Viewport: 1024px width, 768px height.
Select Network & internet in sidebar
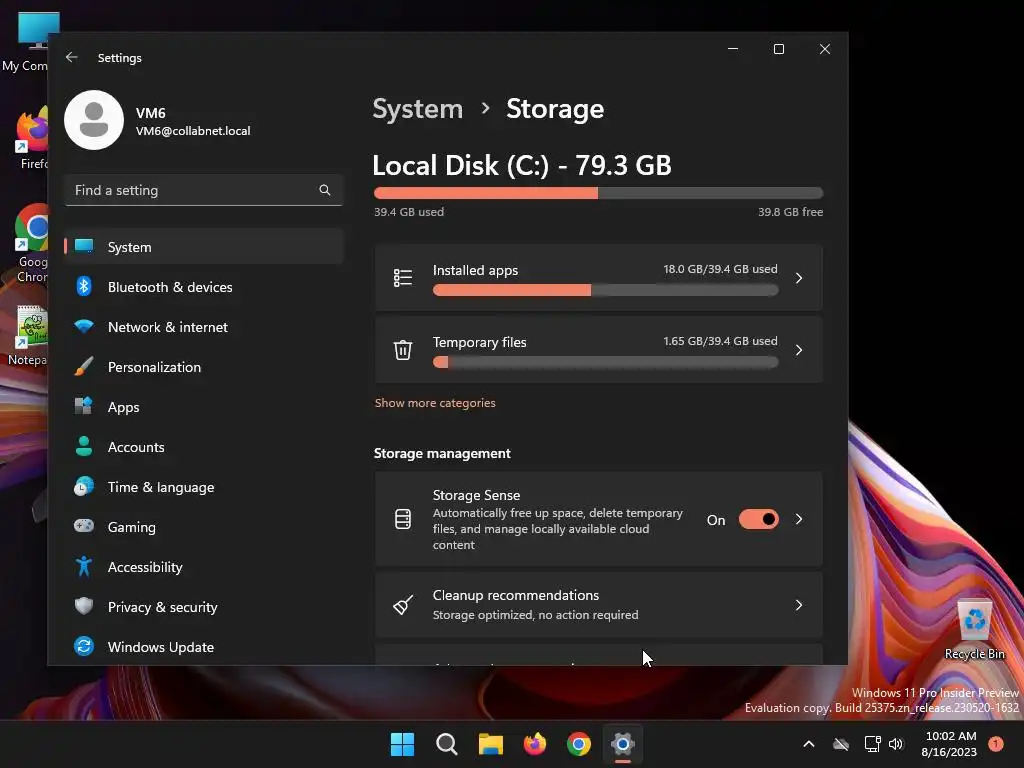click(204, 327)
